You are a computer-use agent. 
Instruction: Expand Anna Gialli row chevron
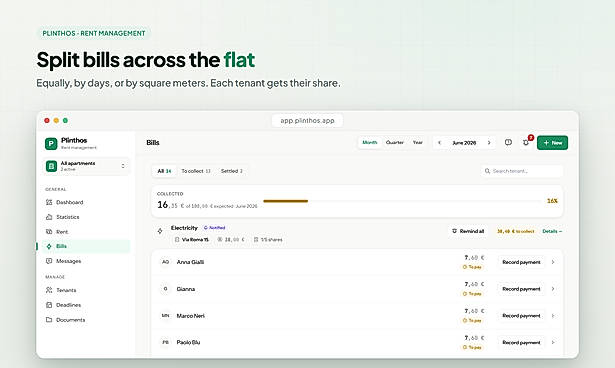pos(553,262)
